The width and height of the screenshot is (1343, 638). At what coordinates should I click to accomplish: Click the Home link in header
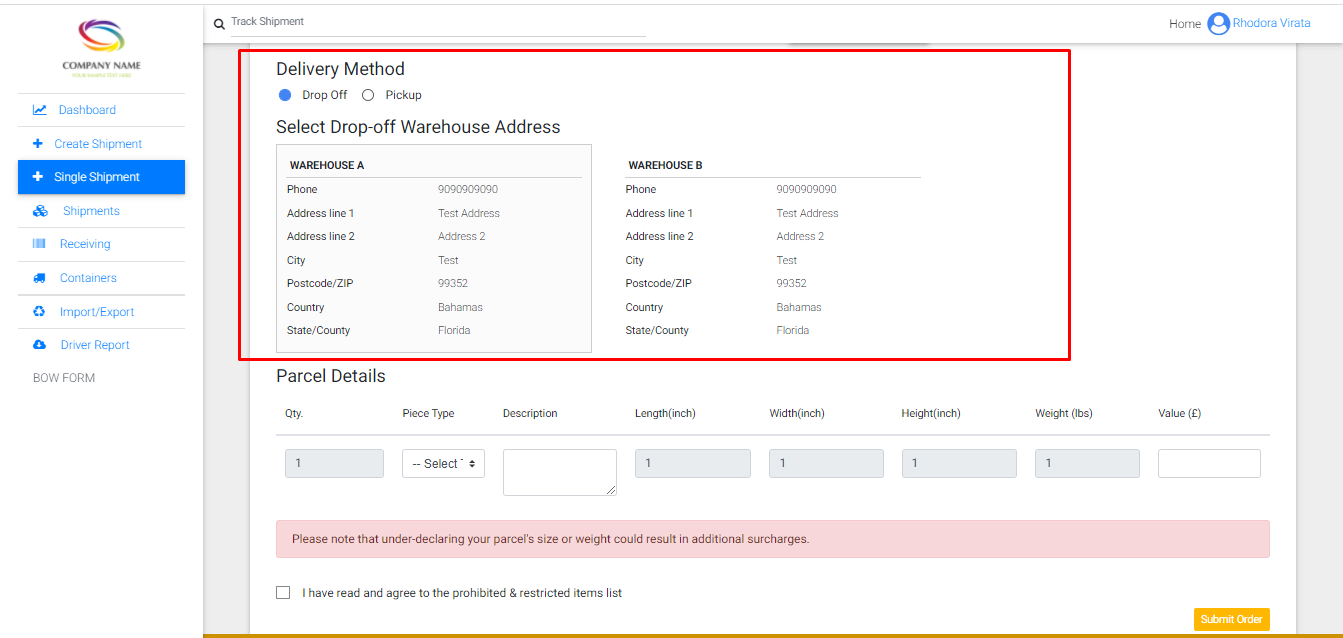point(1184,24)
